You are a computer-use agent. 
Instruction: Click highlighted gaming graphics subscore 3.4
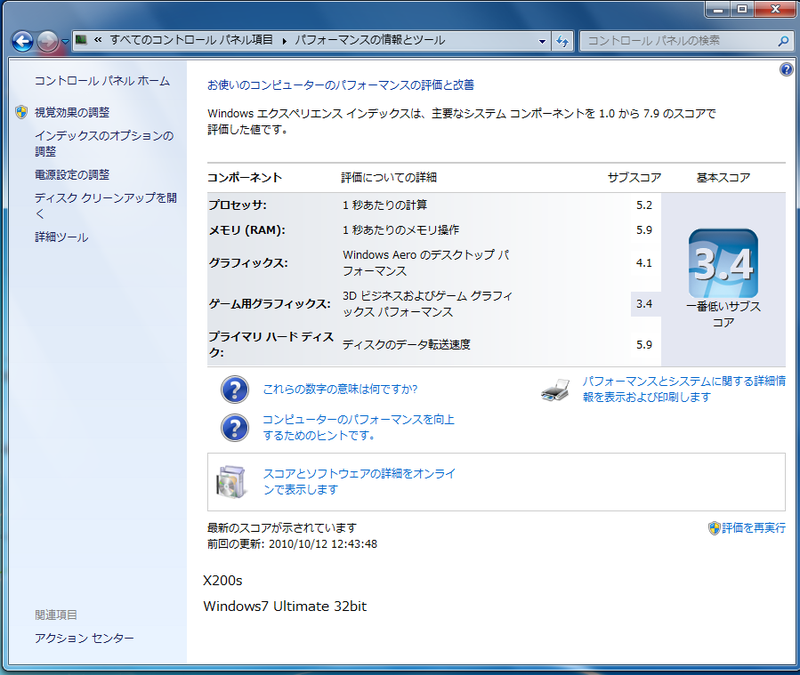pos(644,304)
